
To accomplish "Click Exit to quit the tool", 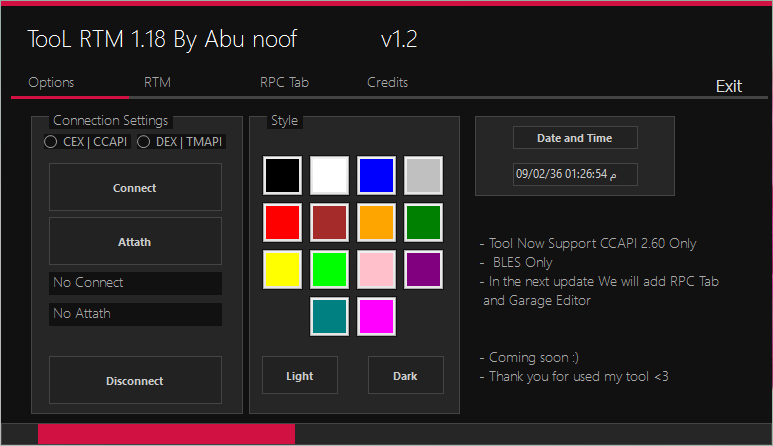I will [x=728, y=86].
